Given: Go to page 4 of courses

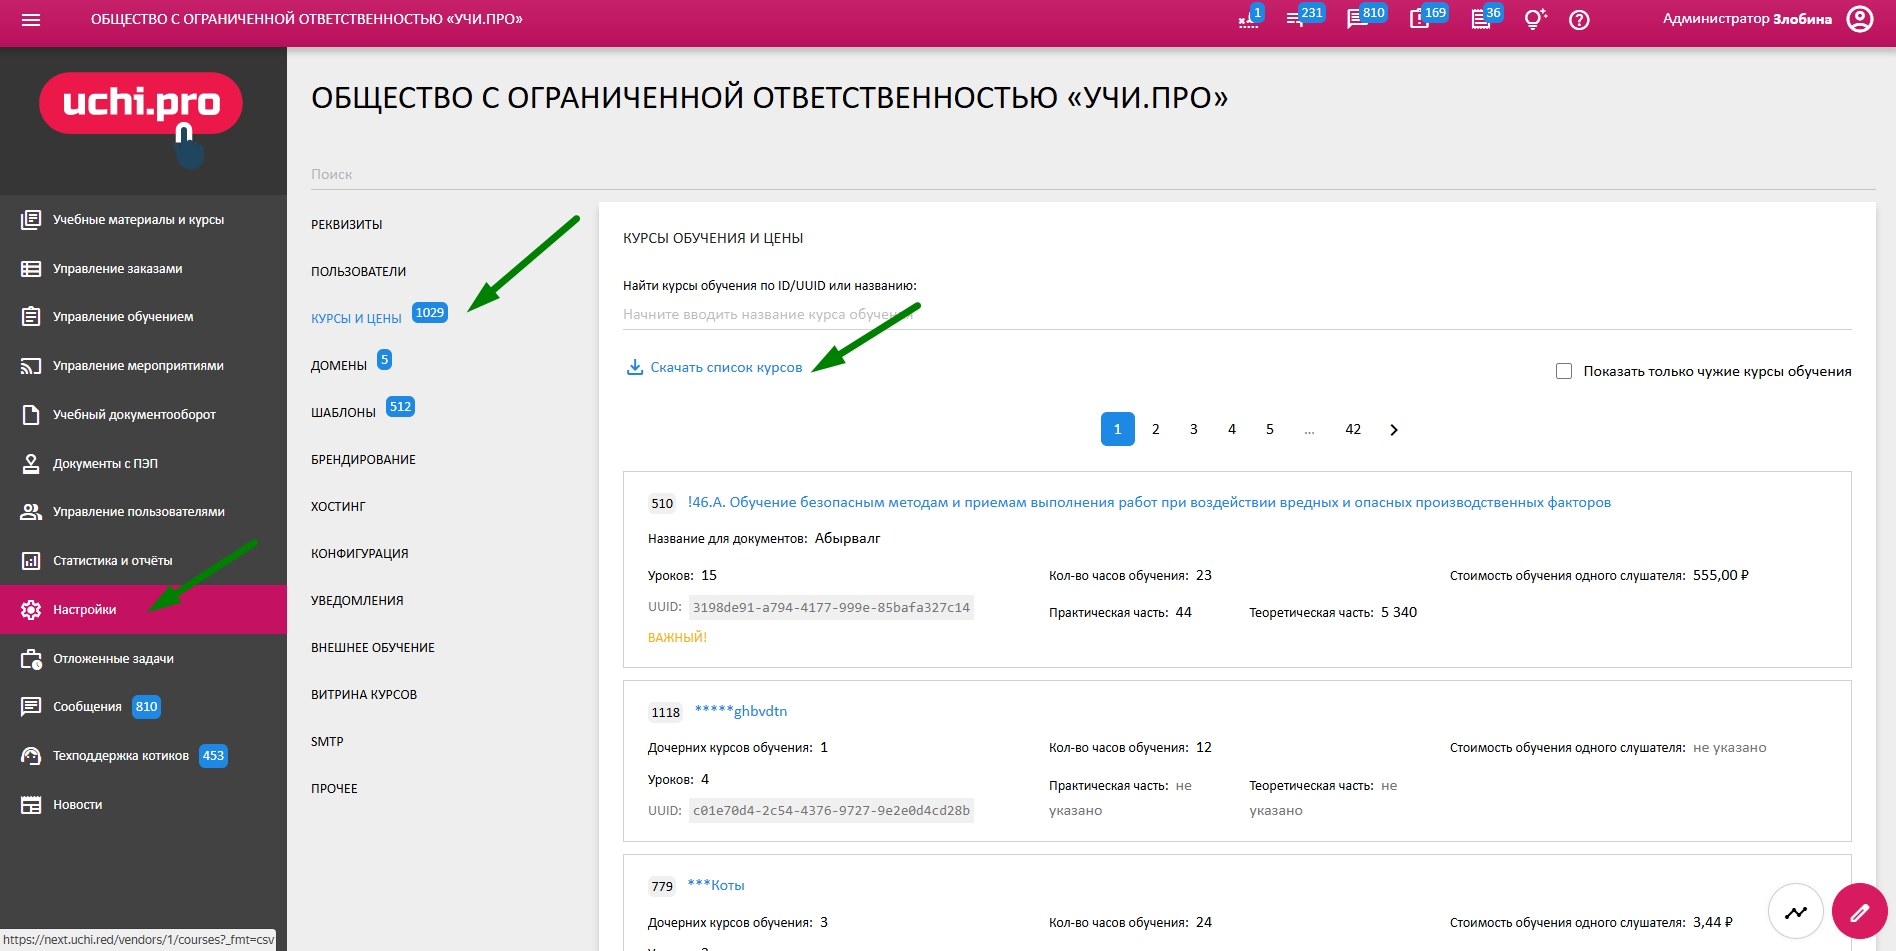Looking at the screenshot, I should pyautogui.click(x=1232, y=429).
